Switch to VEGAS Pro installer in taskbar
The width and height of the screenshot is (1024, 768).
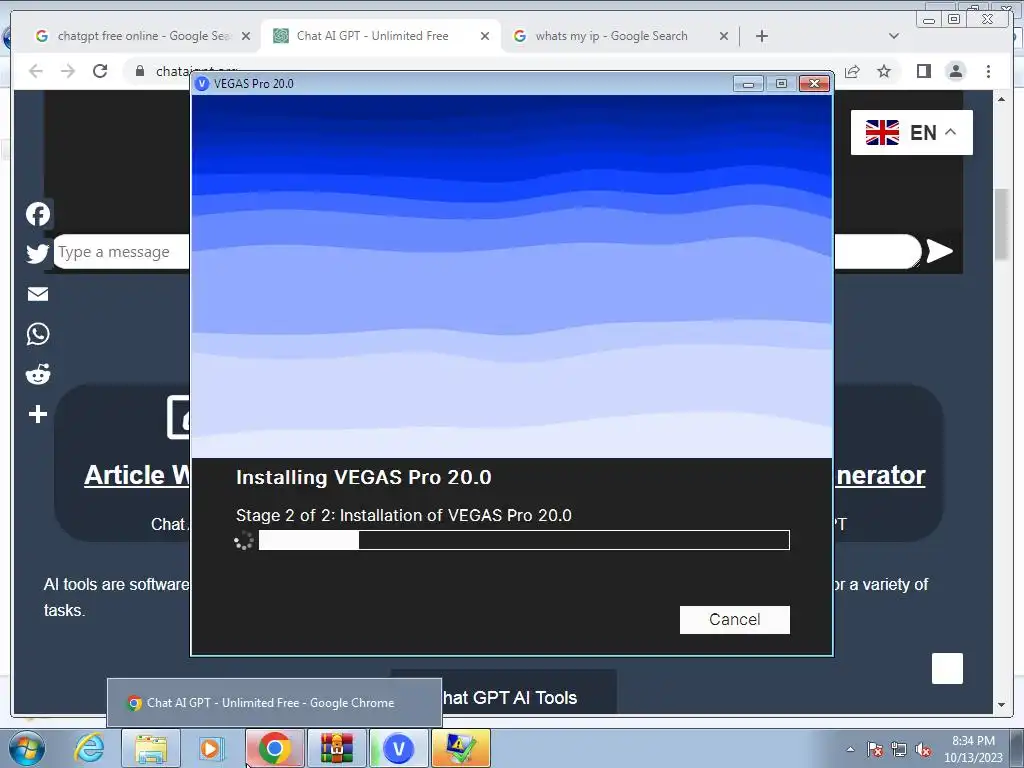pos(398,748)
